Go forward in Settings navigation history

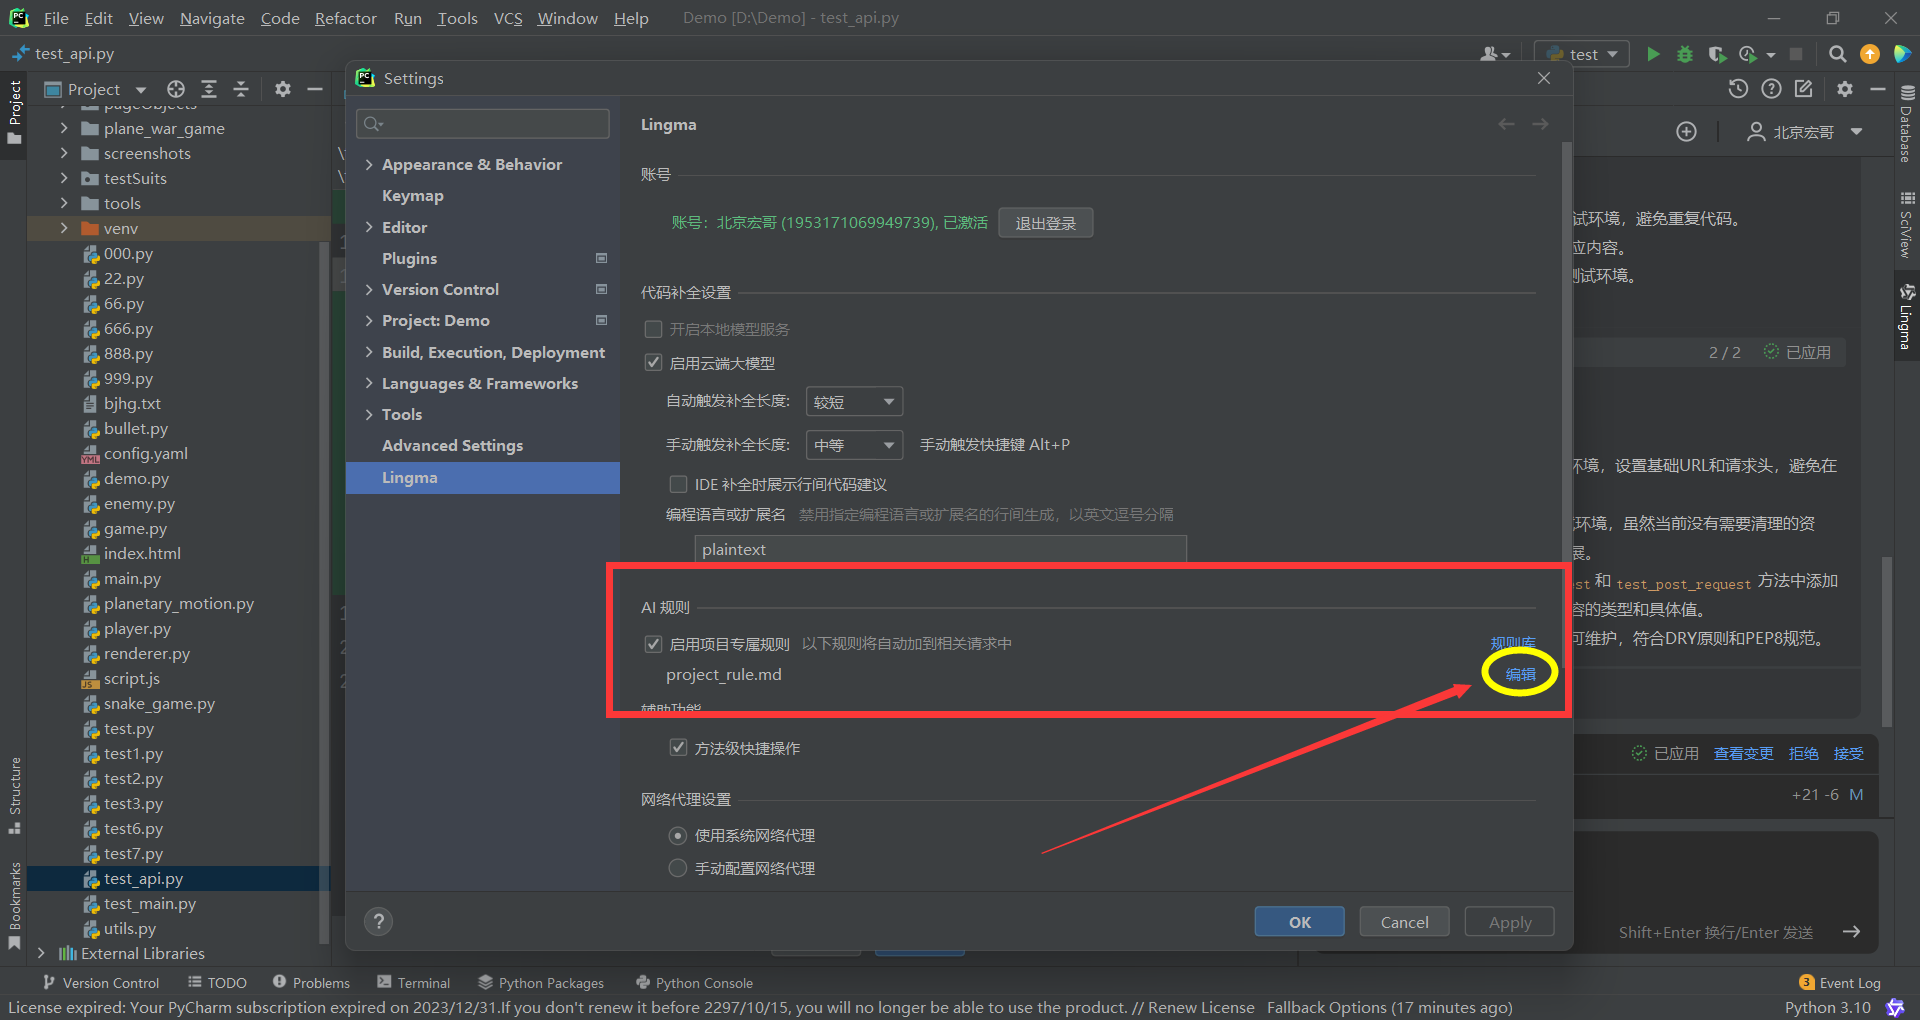(1540, 124)
